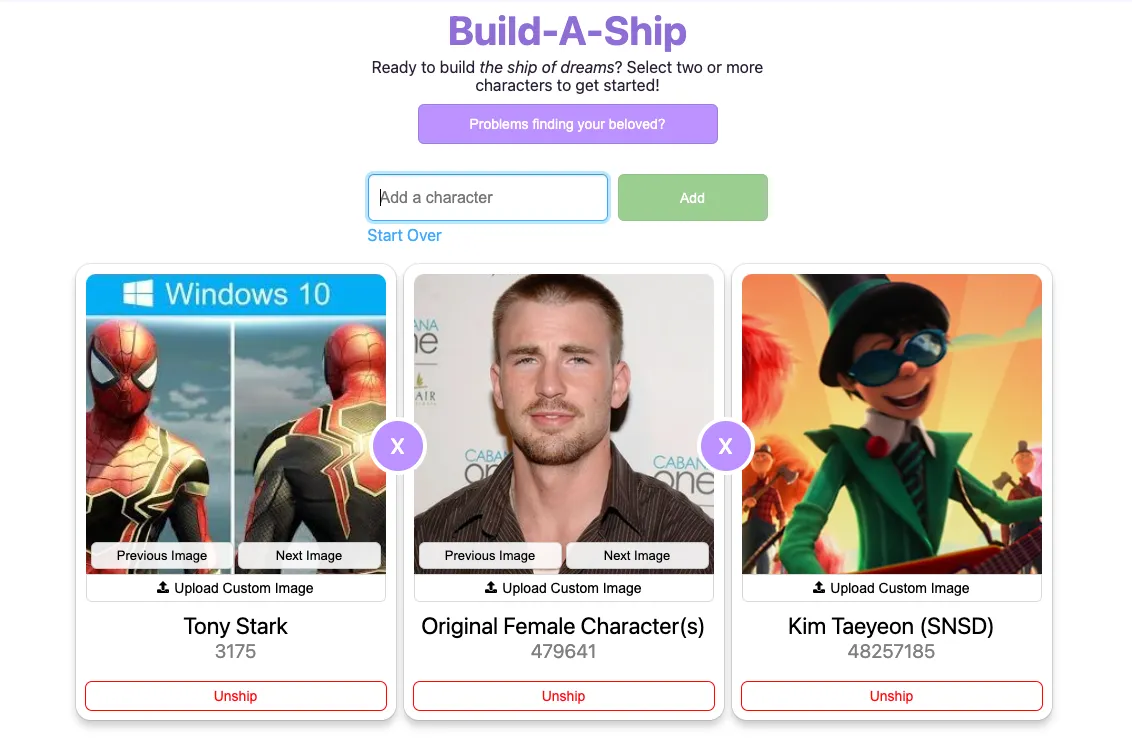Click the green Add button
Viewport: 1132px width, 739px height.
coord(692,197)
